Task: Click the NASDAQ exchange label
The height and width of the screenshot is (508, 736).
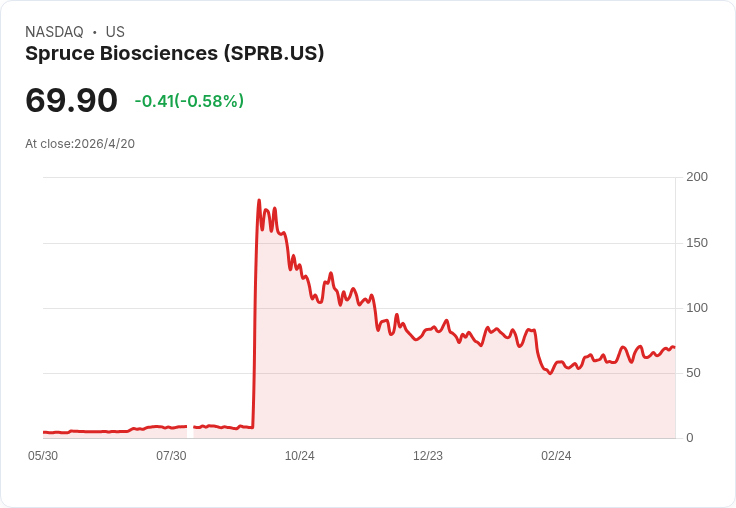Action: [54, 32]
